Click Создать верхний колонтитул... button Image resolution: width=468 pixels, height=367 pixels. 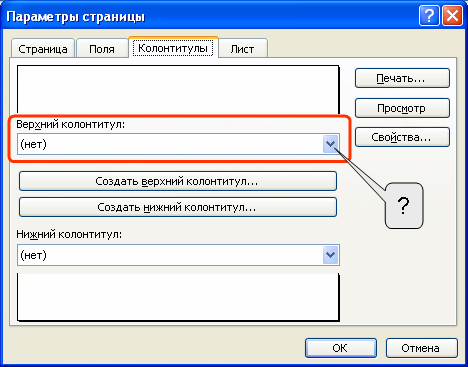[178, 181]
